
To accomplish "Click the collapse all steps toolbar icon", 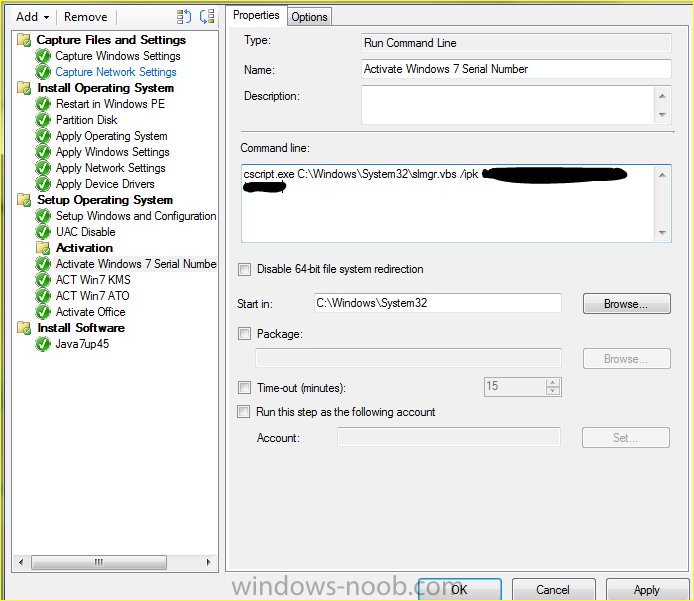I will point(207,17).
